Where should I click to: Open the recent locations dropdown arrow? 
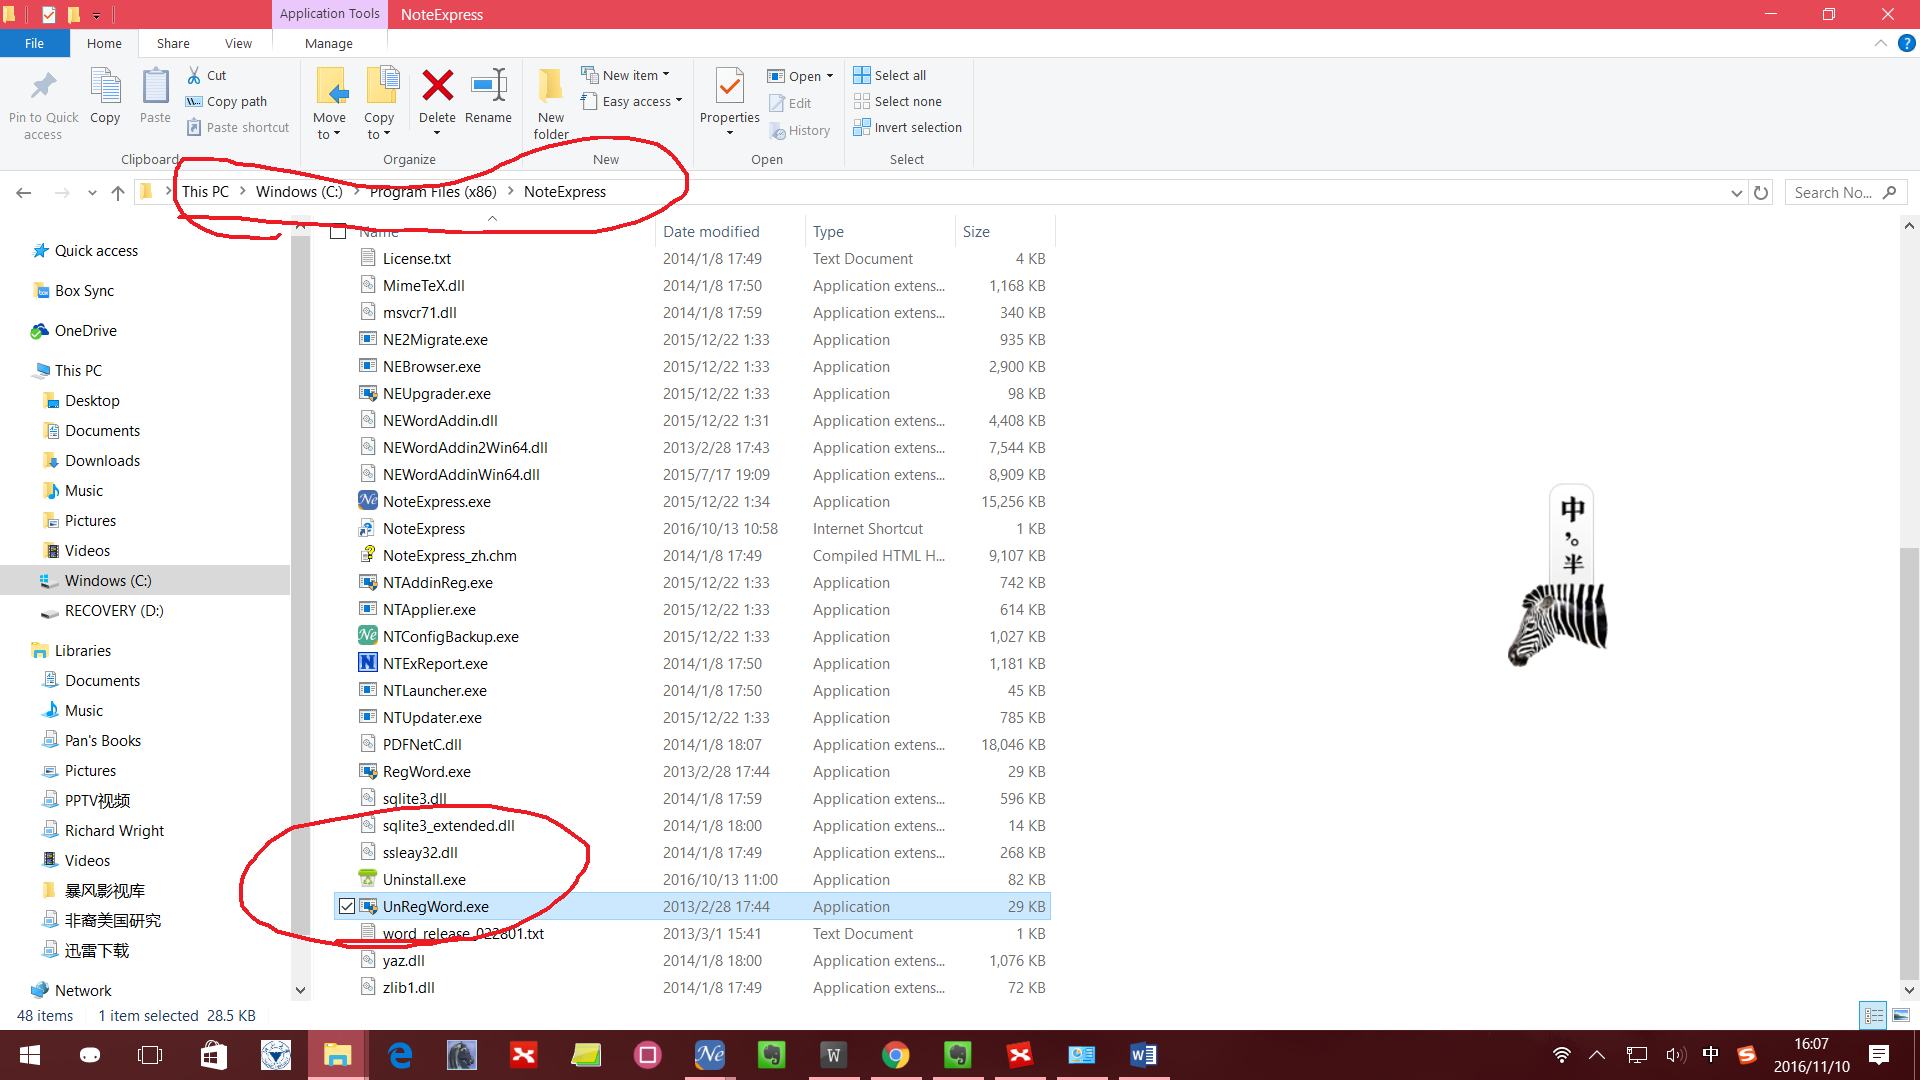[92, 192]
